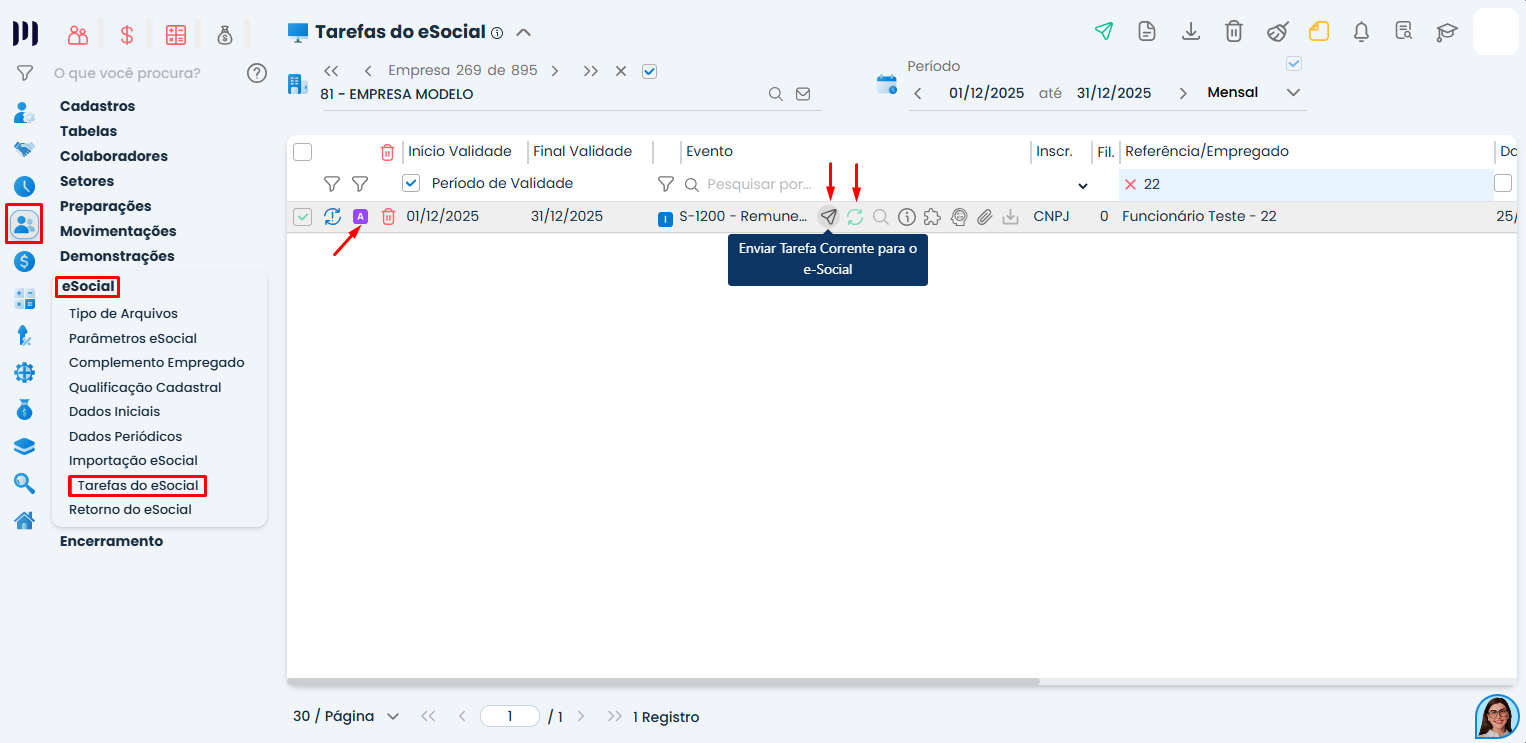This screenshot has width=1526, height=743.
Task: Open the paperclip attachment icon in task row
Action: (x=985, y=216)
